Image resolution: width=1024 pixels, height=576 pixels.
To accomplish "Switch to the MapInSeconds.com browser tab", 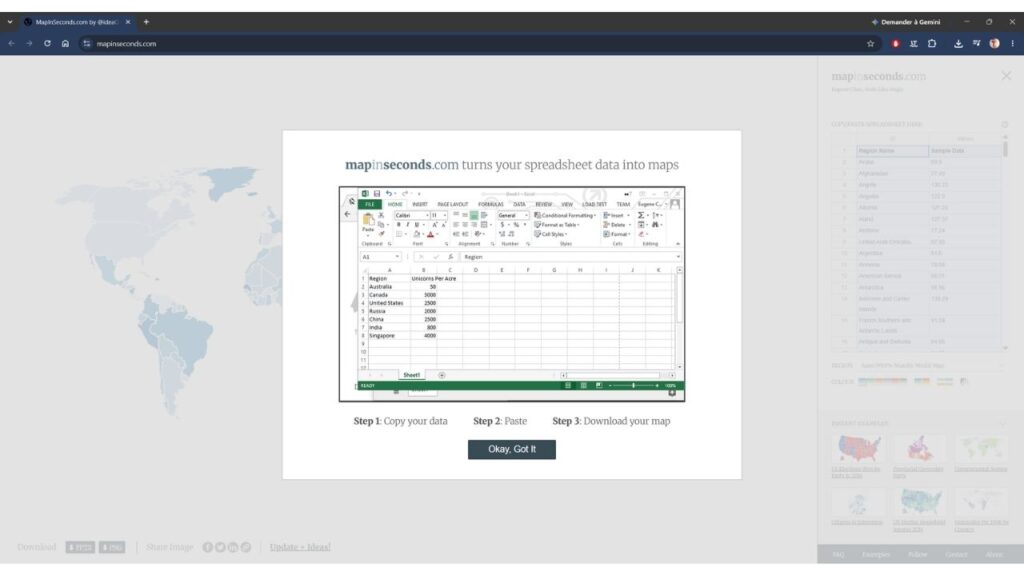I will [77, 22].
